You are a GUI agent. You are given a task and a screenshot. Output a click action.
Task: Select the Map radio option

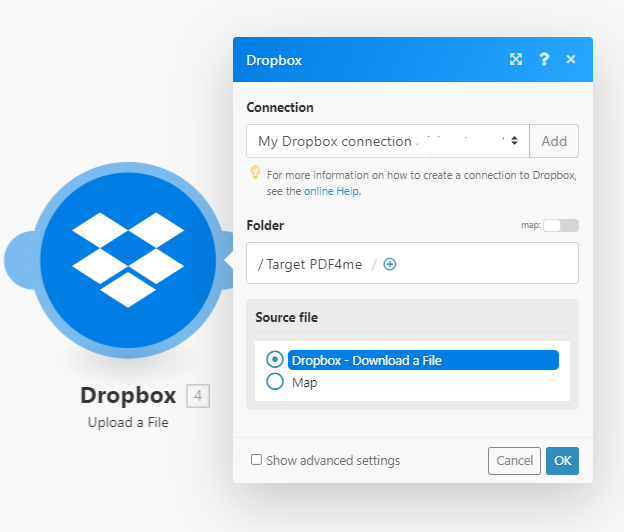click(x=275, y=381)
